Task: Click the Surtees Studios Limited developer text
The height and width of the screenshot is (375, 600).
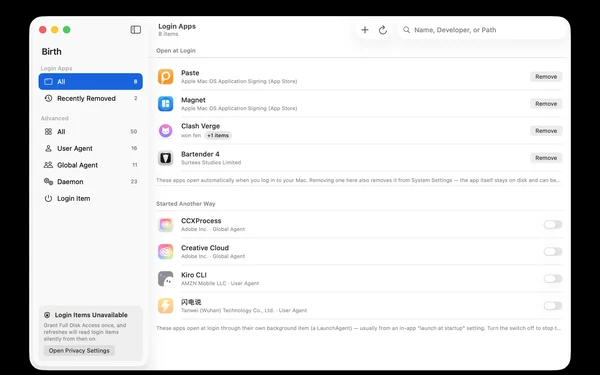Action: click(211, 163)
